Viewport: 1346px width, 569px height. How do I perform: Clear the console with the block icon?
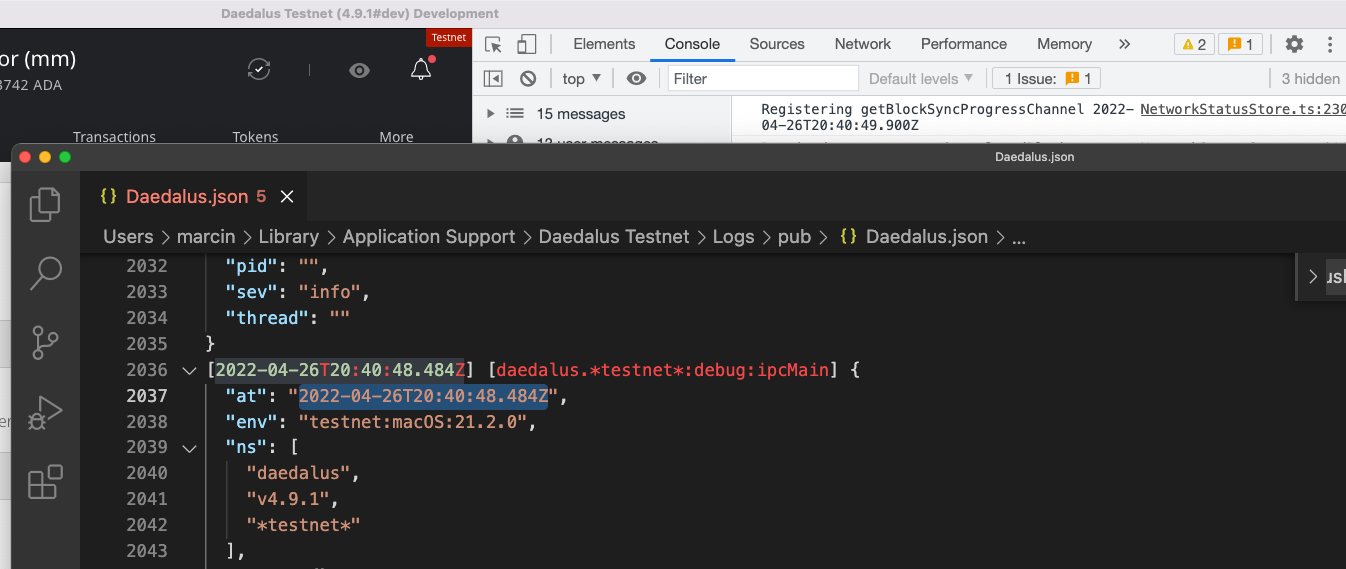pos(528,78)
